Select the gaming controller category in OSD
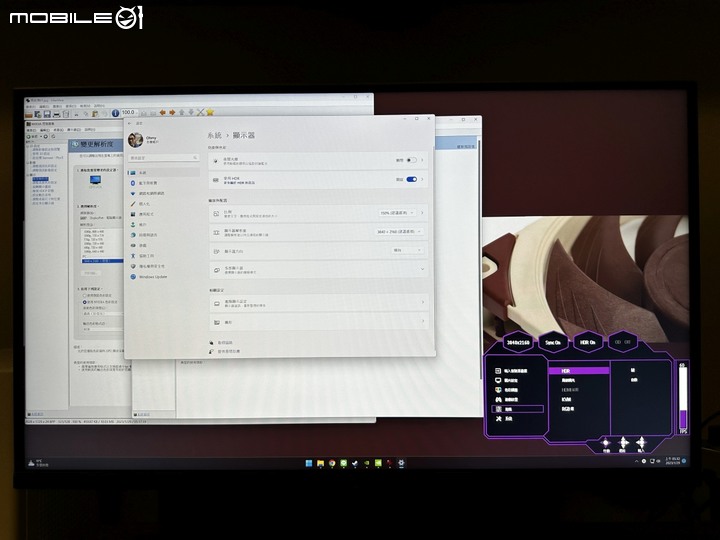 (506, 399)
